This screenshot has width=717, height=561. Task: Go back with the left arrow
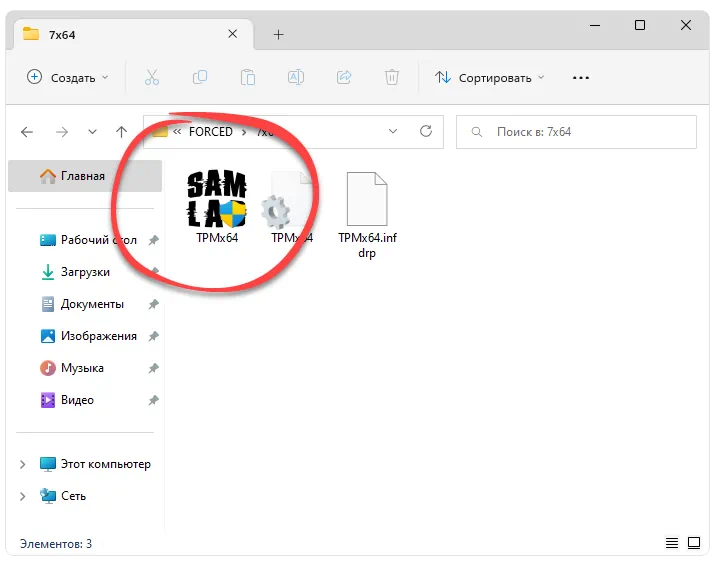[27, 132]
